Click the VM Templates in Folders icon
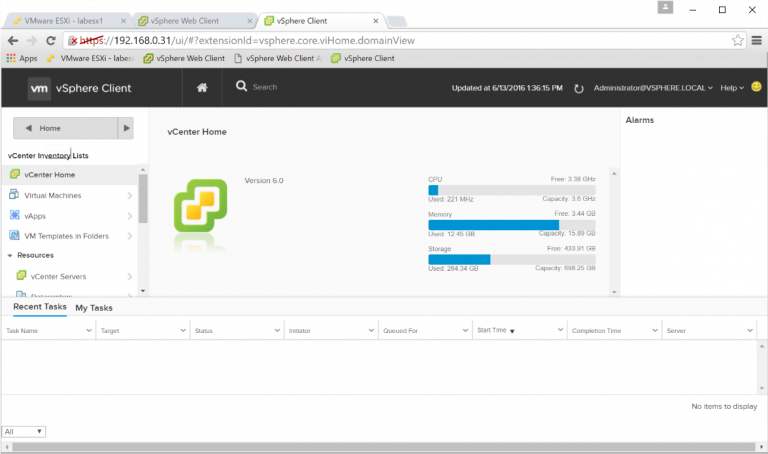The width and height of the screenshot is (768, 454). (x=15, y=235)
